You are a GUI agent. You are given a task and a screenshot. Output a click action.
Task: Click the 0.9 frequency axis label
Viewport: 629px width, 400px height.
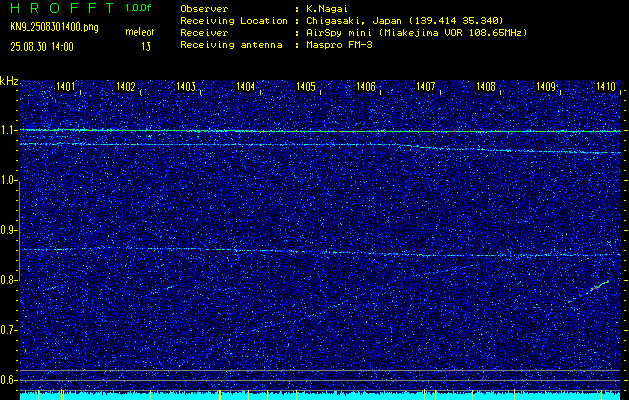coord(6,230)
